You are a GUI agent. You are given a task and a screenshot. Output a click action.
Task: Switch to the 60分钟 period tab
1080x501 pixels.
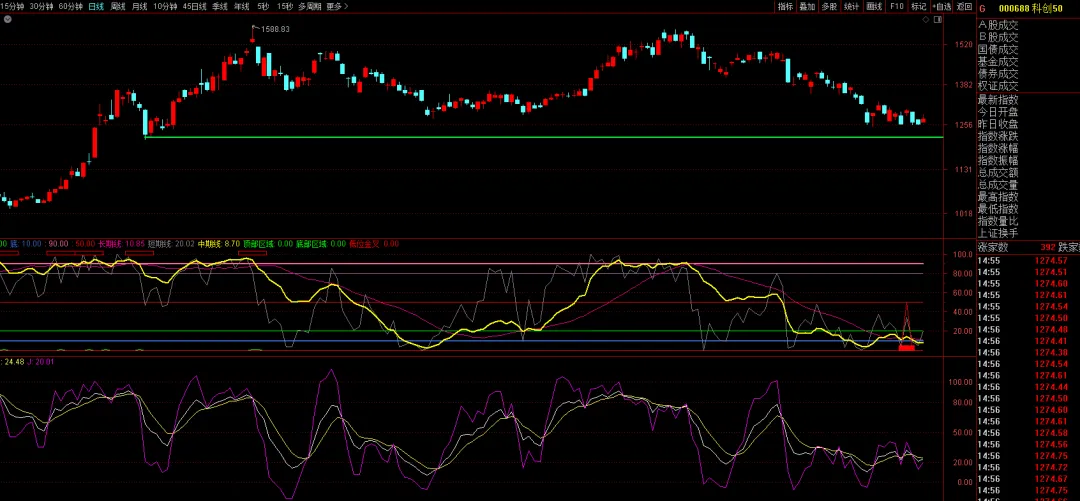(70, 6)
